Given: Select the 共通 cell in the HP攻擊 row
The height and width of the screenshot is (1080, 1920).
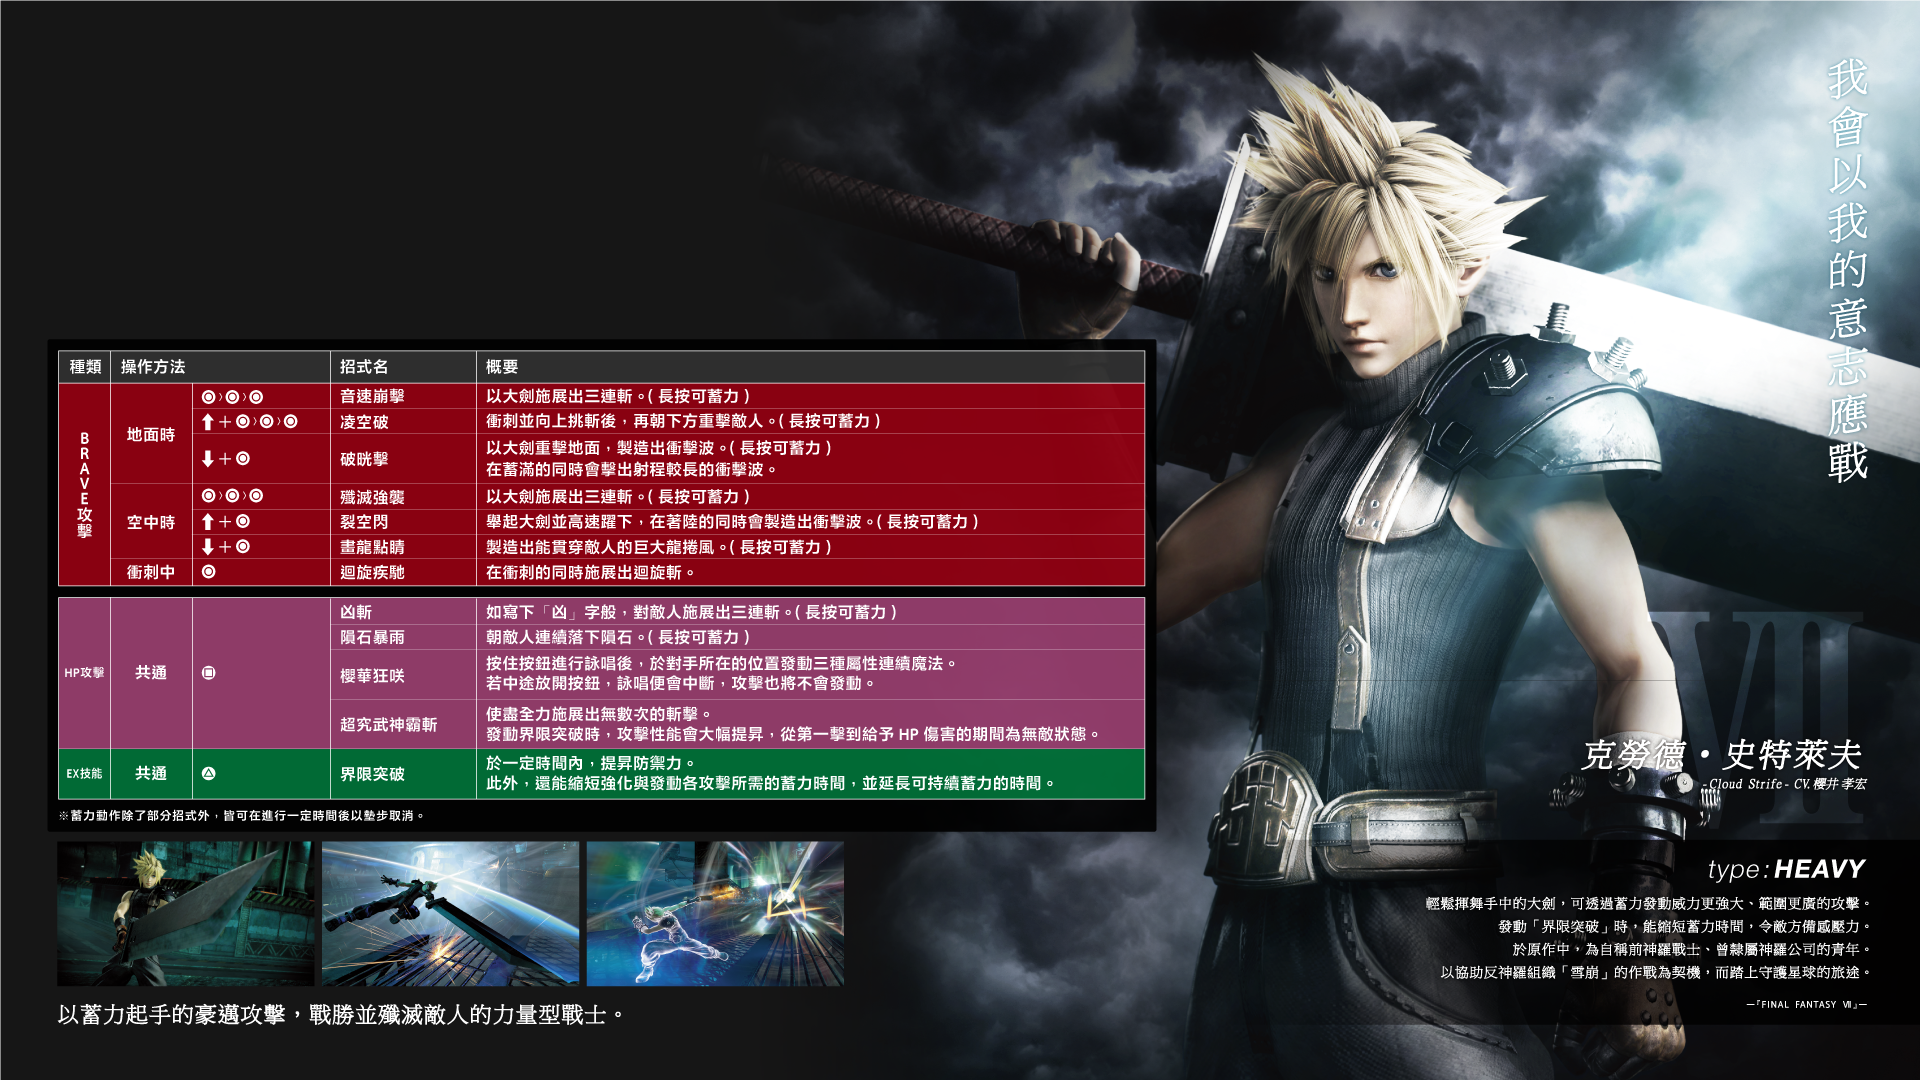Looking at the screenshot, I should click(x=151, y=673).
